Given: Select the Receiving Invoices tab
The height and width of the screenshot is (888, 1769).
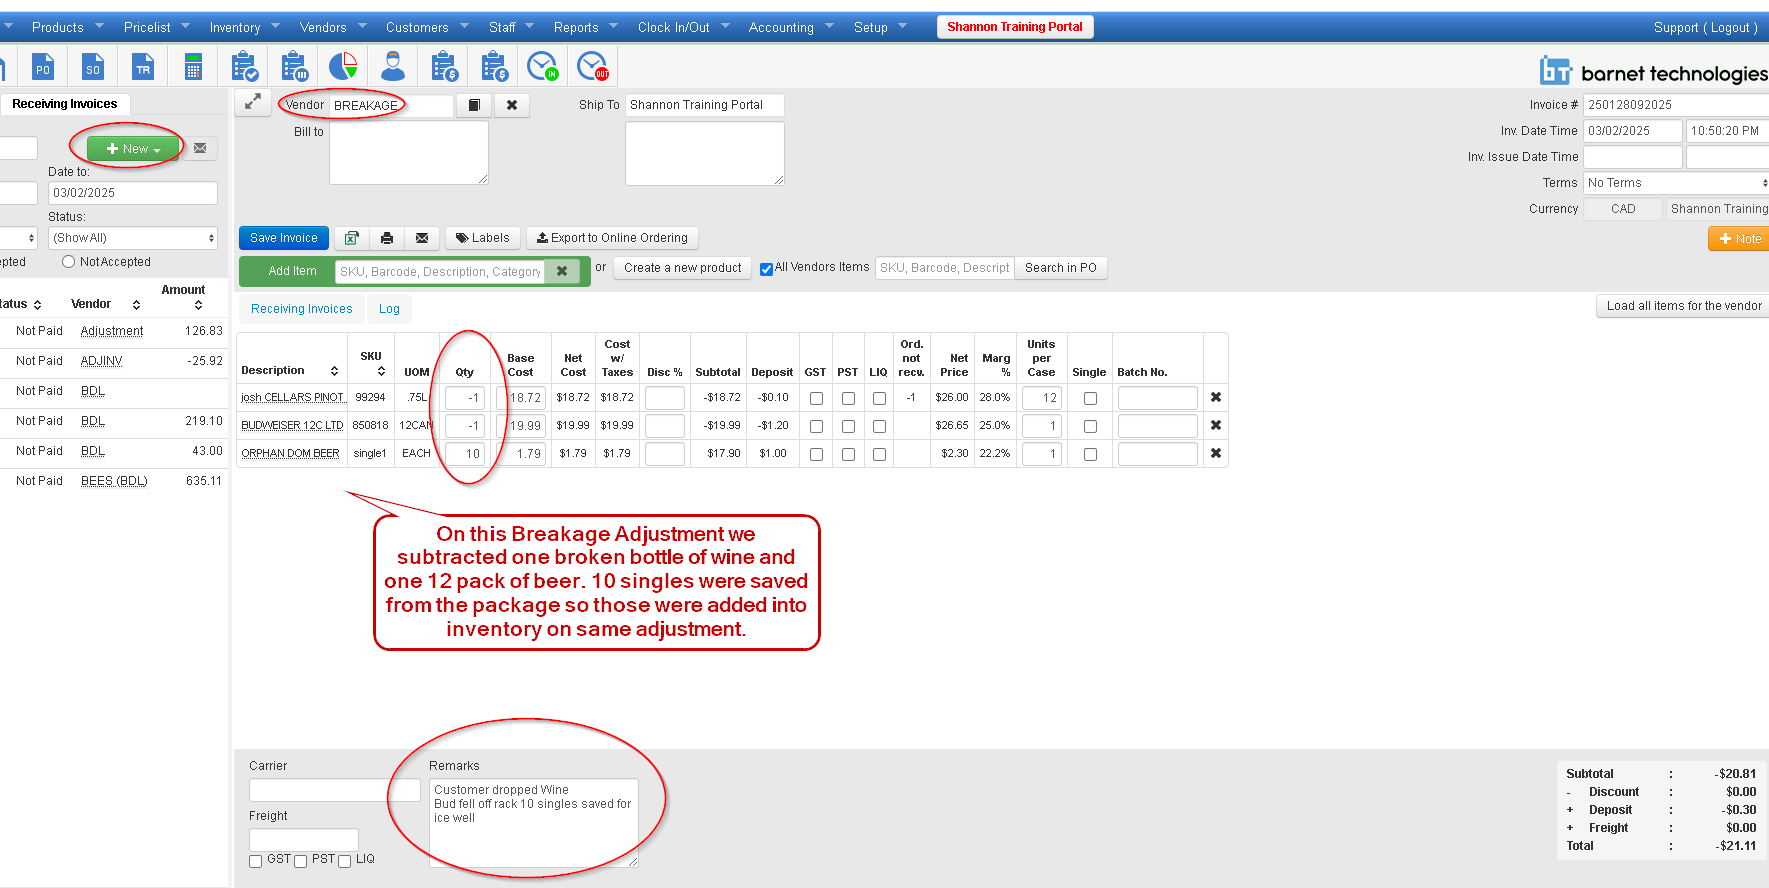Looking at the screenshot, I should 302,309.
